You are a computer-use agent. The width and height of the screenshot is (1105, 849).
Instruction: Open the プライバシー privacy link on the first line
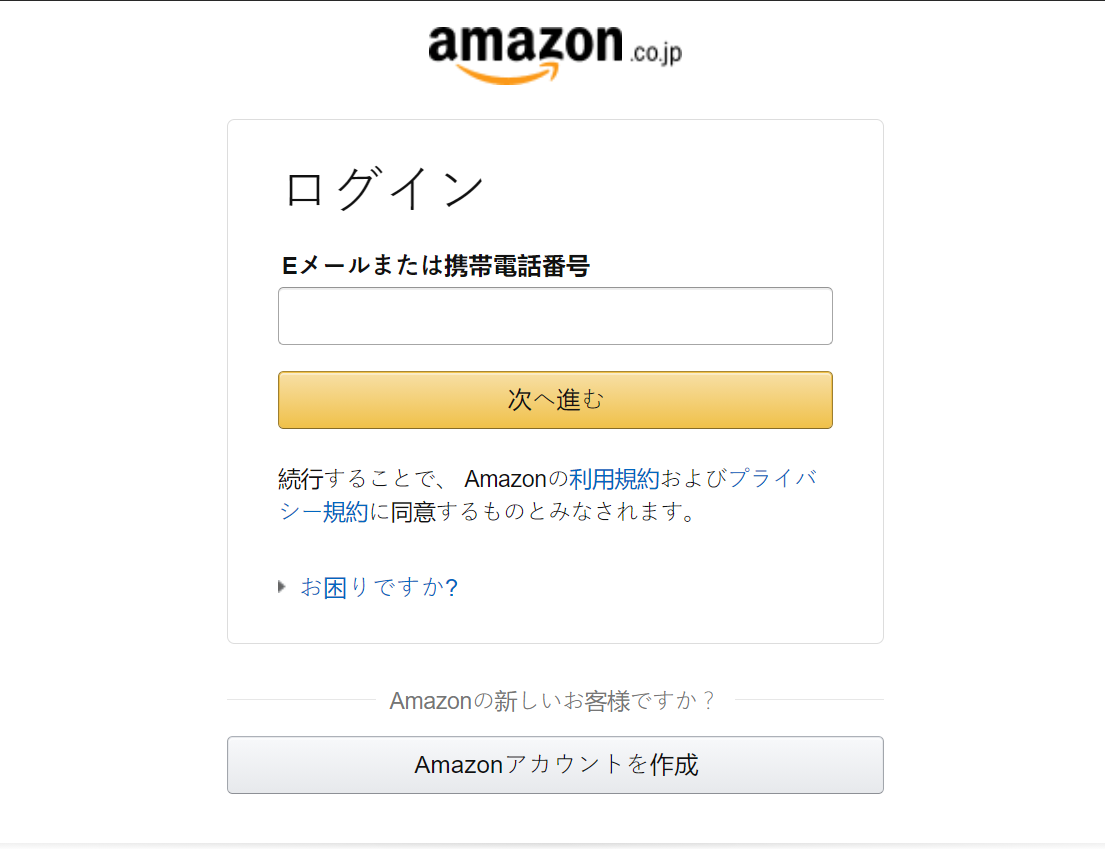tap(772, 479)
